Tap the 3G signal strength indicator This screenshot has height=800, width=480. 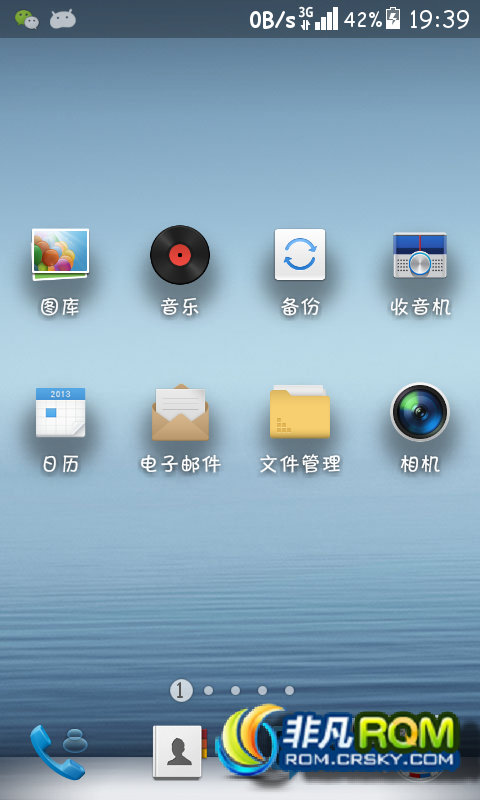[319, 18]
